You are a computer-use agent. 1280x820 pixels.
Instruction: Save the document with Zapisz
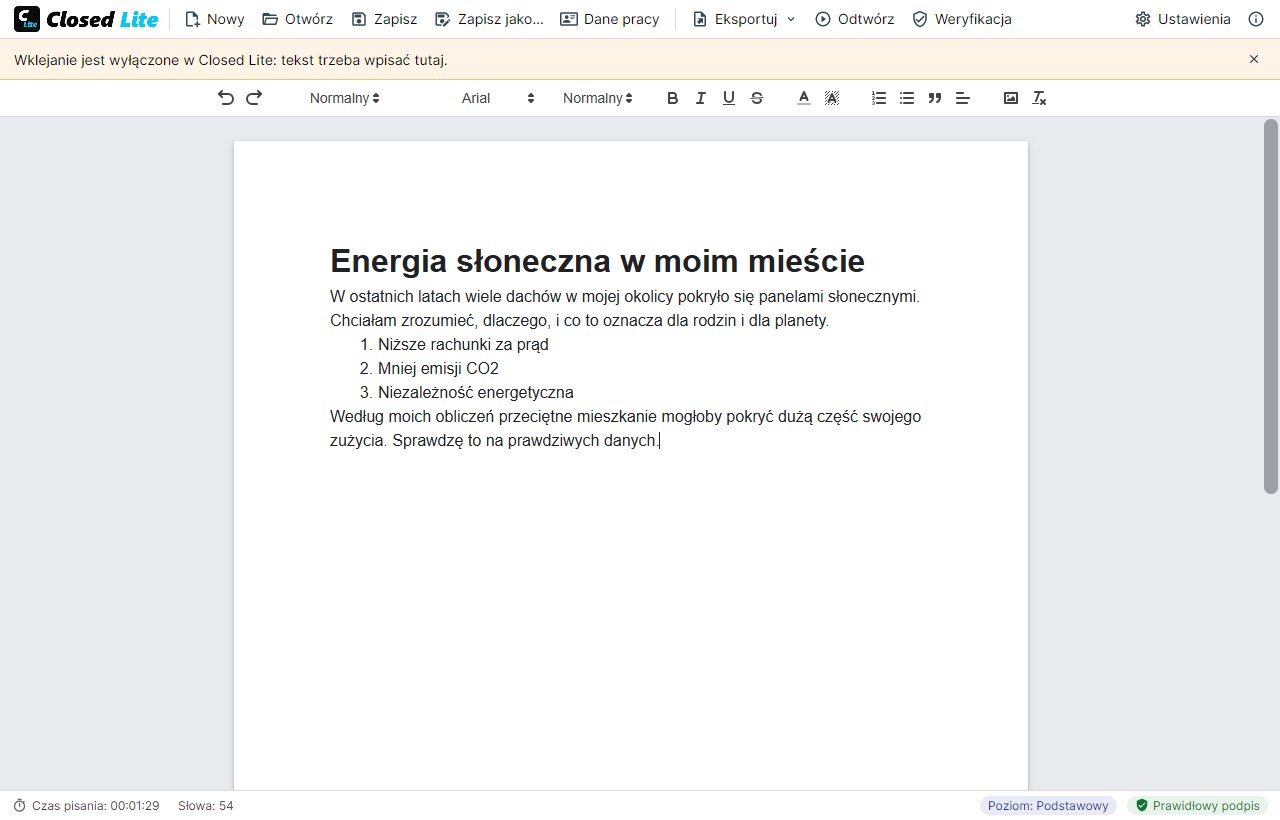(384, 19)
